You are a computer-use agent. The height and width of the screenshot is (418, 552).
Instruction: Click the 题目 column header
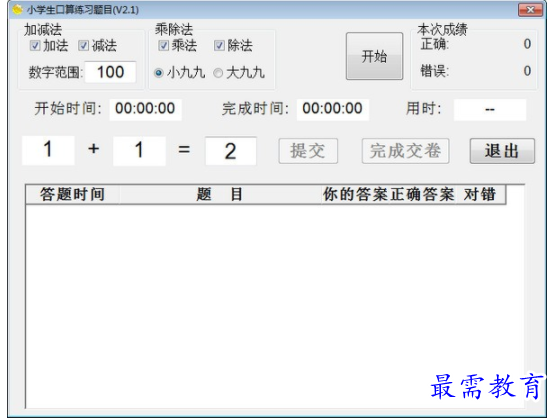(x=220, y=194)
